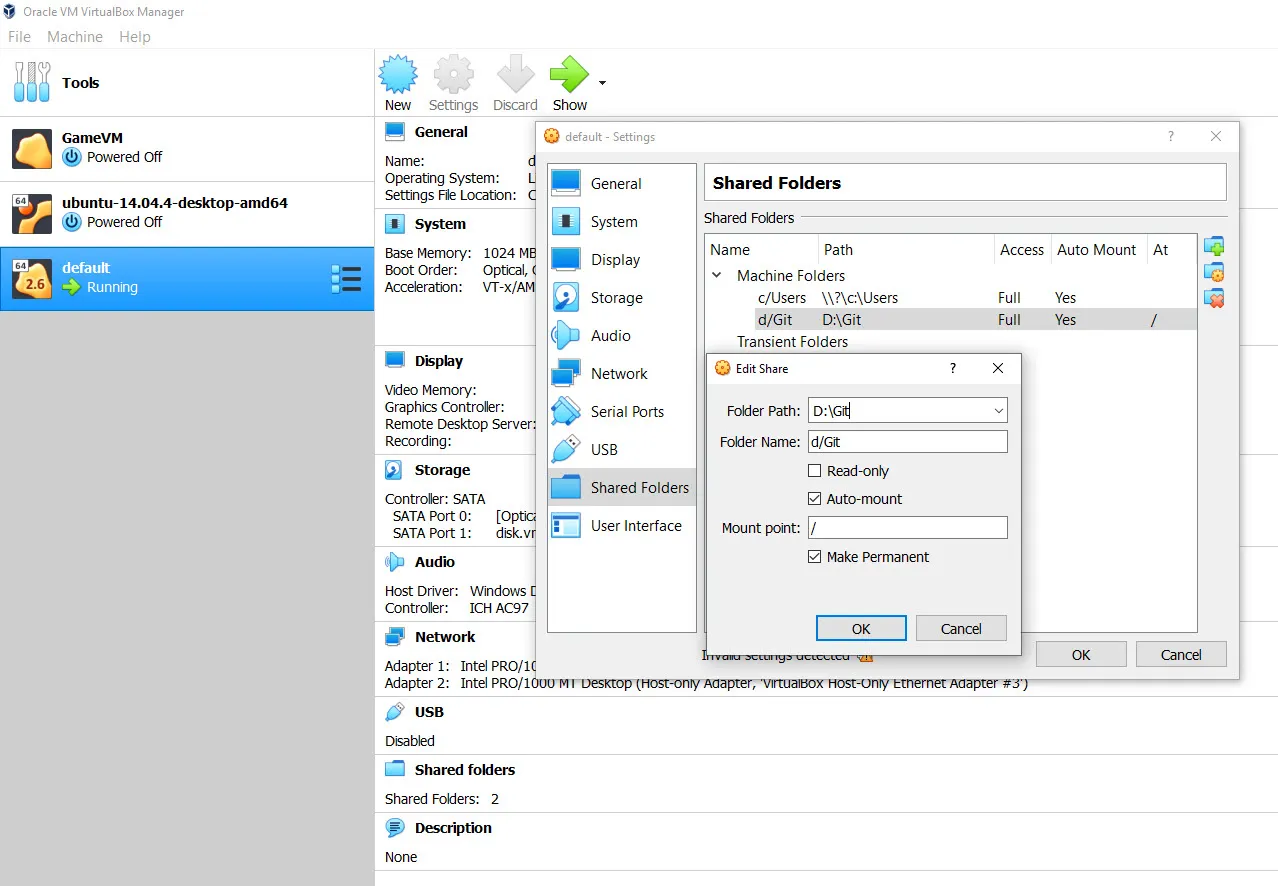Open the Folder Path dropdown

click(998, 411)
